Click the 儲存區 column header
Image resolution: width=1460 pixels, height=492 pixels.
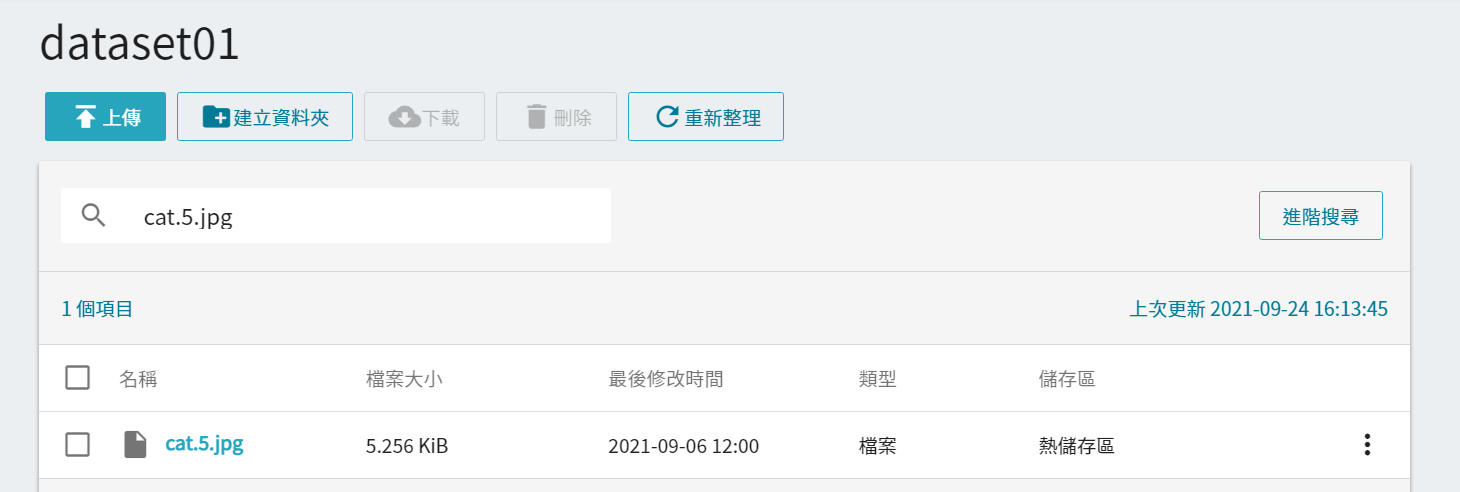coord(1067,379)
